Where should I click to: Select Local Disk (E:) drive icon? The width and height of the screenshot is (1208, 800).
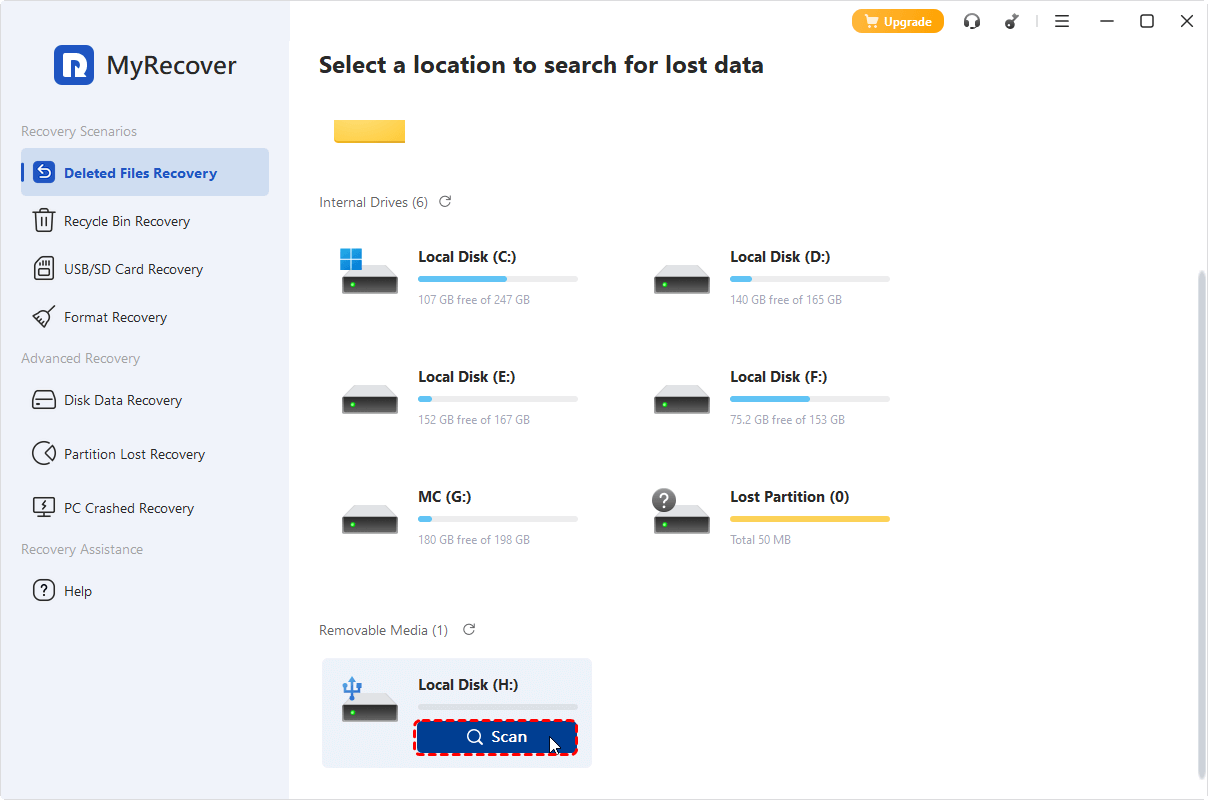pos(369,399)
